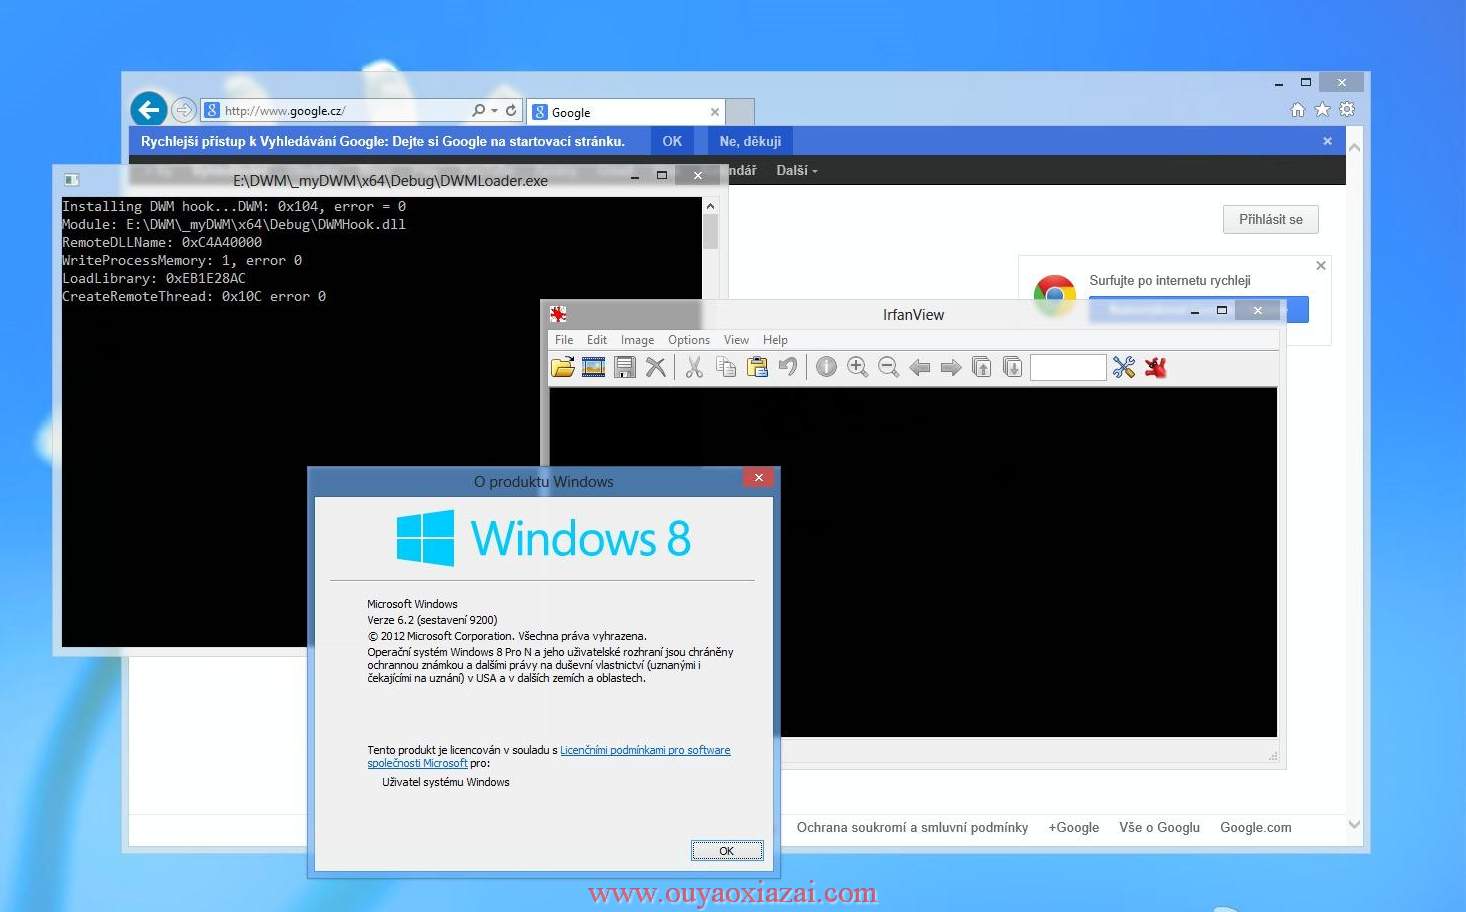Open IrfanView settings tools icon
This screenshot has width=1466, height=912.
click(1124, 367)
